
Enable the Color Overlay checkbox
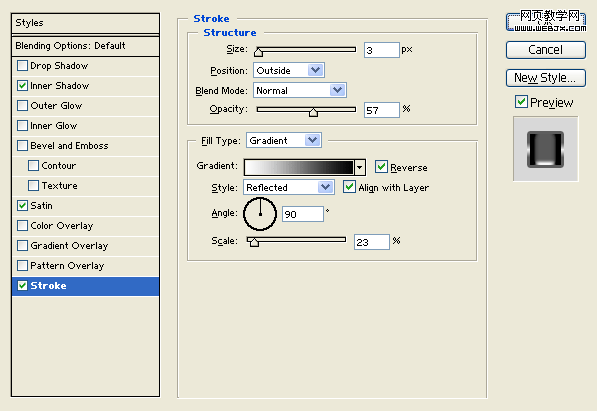tap(22, 225)
